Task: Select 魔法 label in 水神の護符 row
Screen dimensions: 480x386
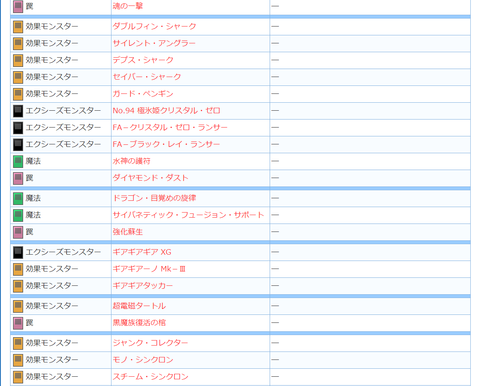Action: 33,161
